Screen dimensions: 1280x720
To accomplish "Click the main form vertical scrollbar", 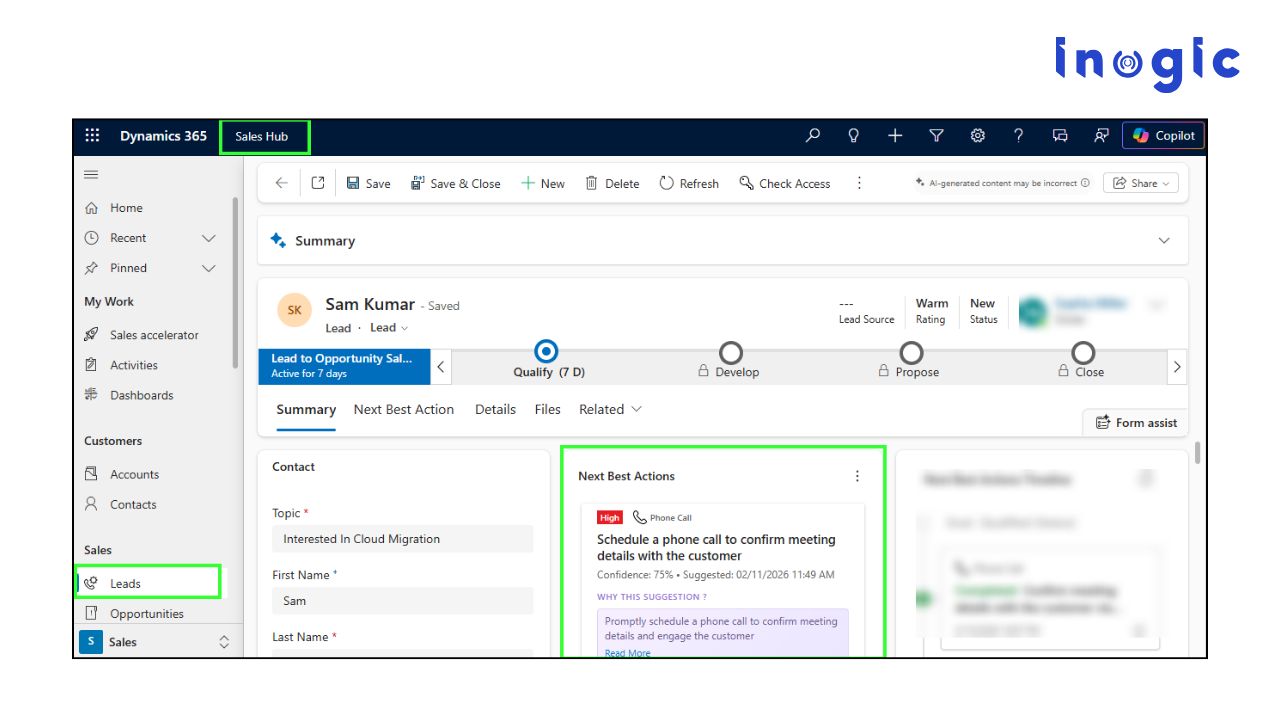I will click(x=1198, y=453).
